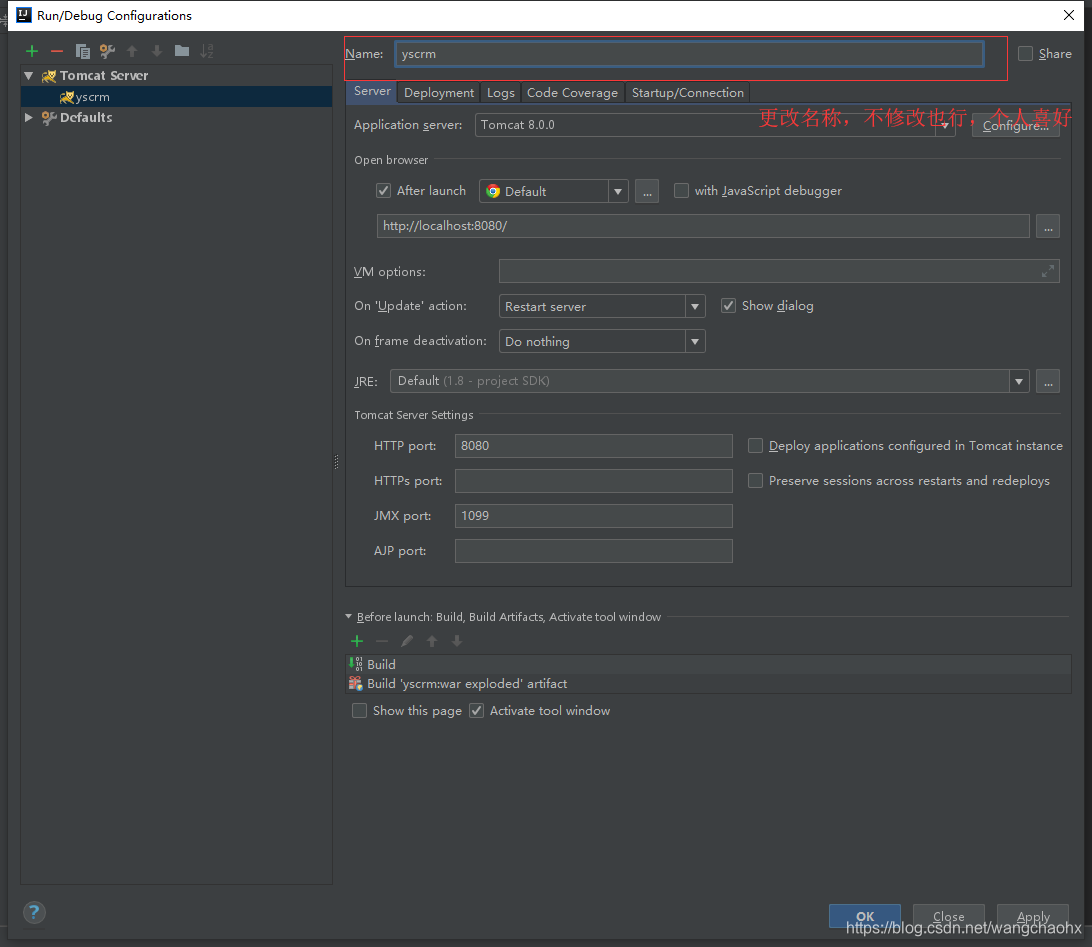Image resolution: width=1092 pixels, height=947 pixels.
Task: Click the VM options field
Action: point(779,271)
